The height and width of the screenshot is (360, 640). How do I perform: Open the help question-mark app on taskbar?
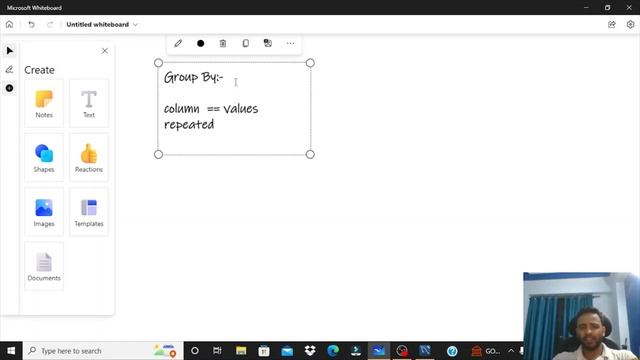pos(452,351)
